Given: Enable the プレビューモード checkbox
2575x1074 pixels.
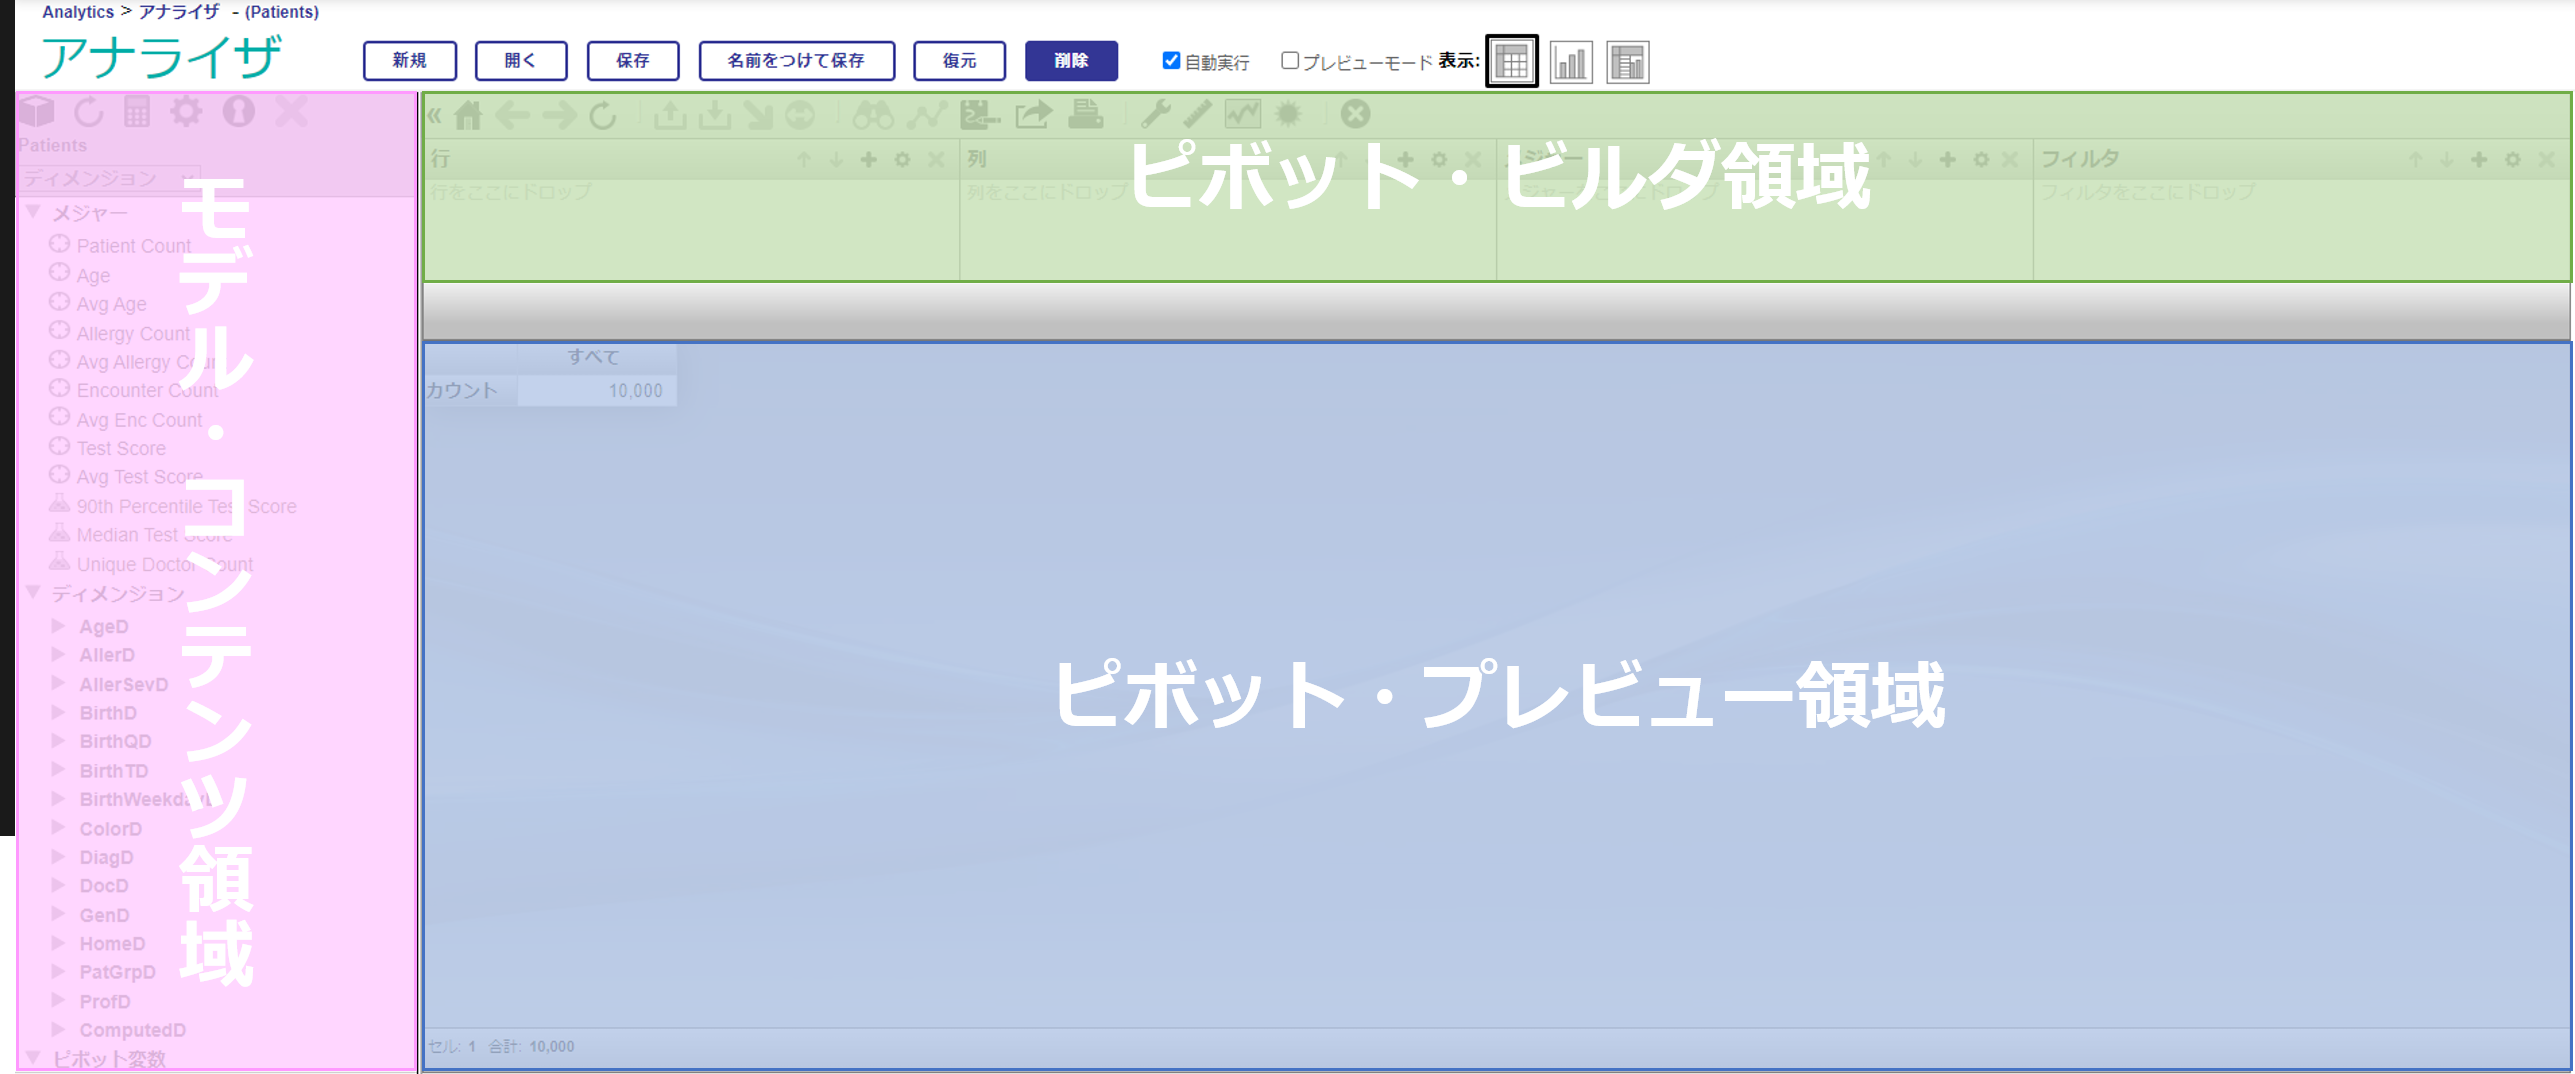Looking at the screenshot, I should [x=1290, y=61].
